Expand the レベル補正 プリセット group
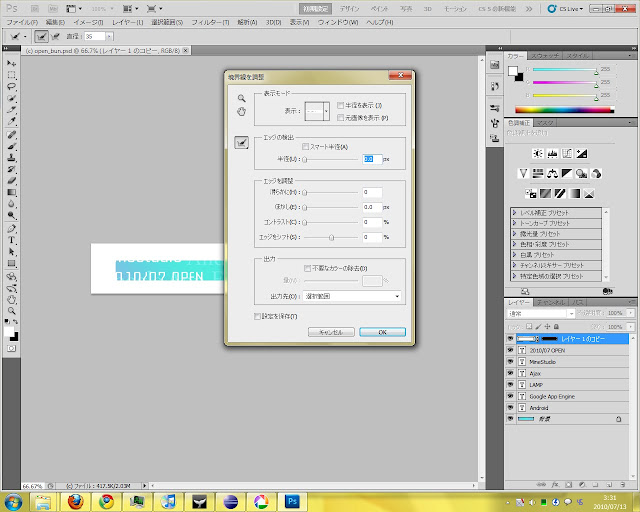This screenshot has width=640, height=512. click(x=515, y=213)
